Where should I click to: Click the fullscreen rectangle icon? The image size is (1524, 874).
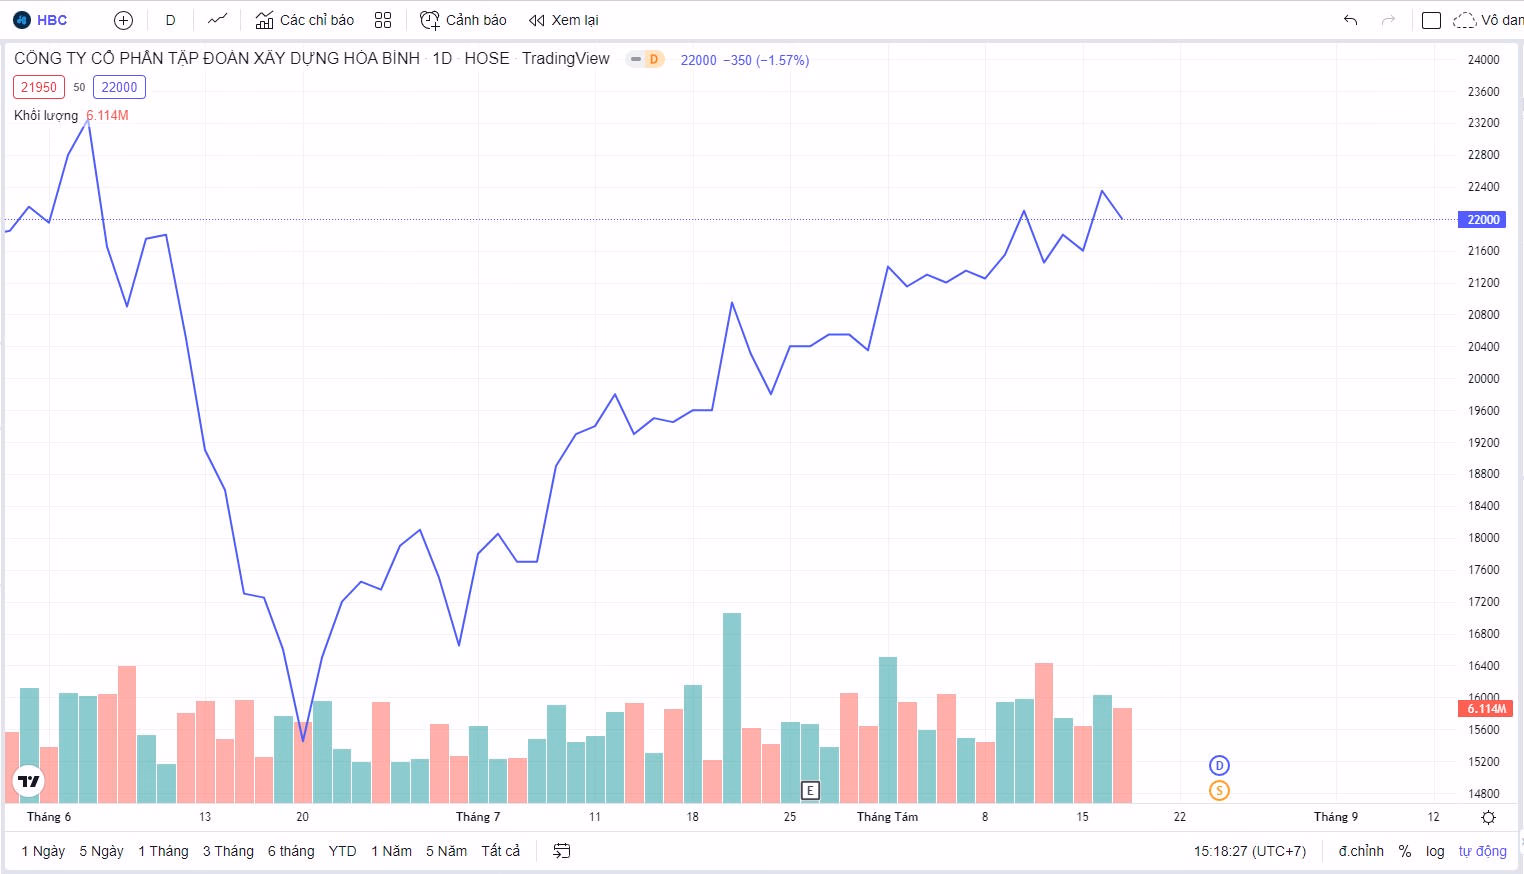click(x=1431, y=20)
